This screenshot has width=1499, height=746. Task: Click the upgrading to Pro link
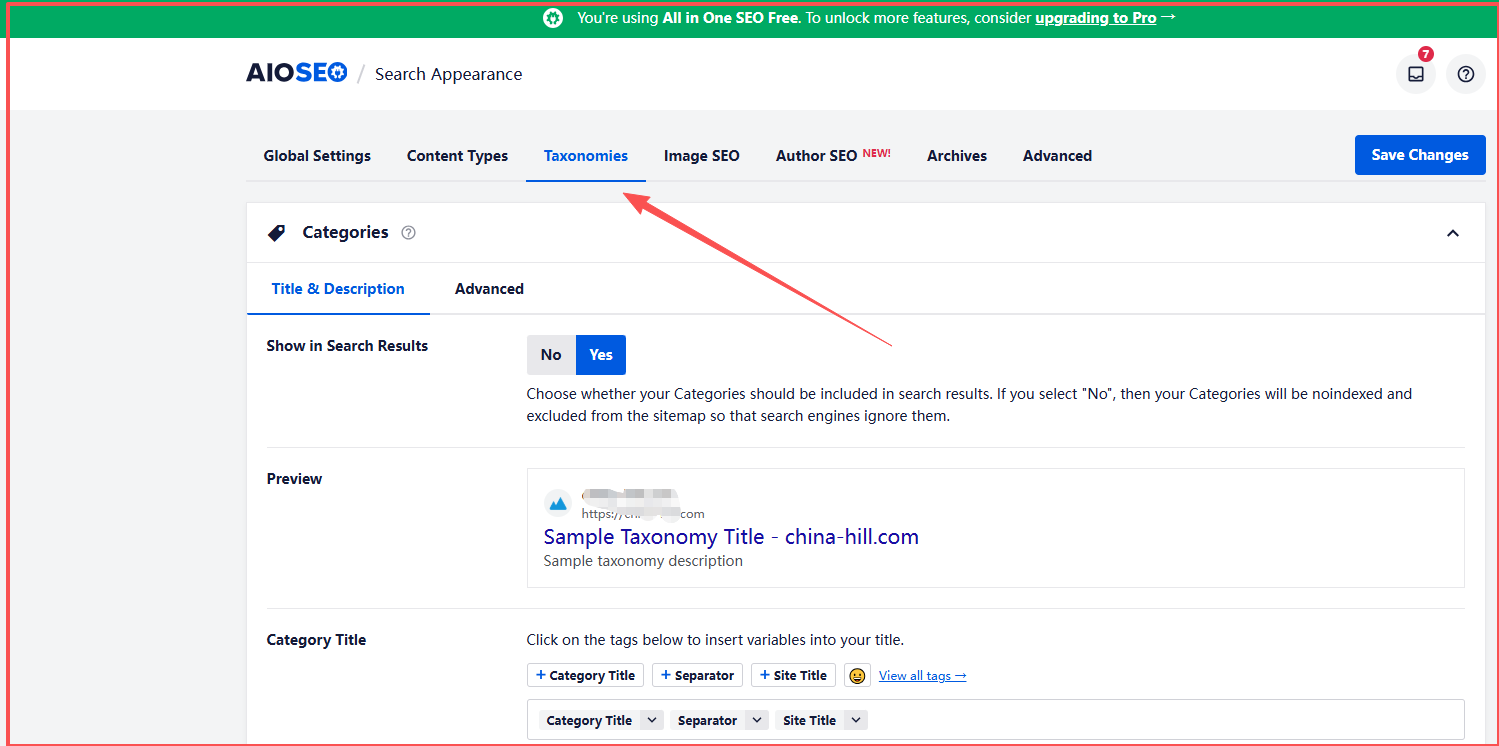1096,18
